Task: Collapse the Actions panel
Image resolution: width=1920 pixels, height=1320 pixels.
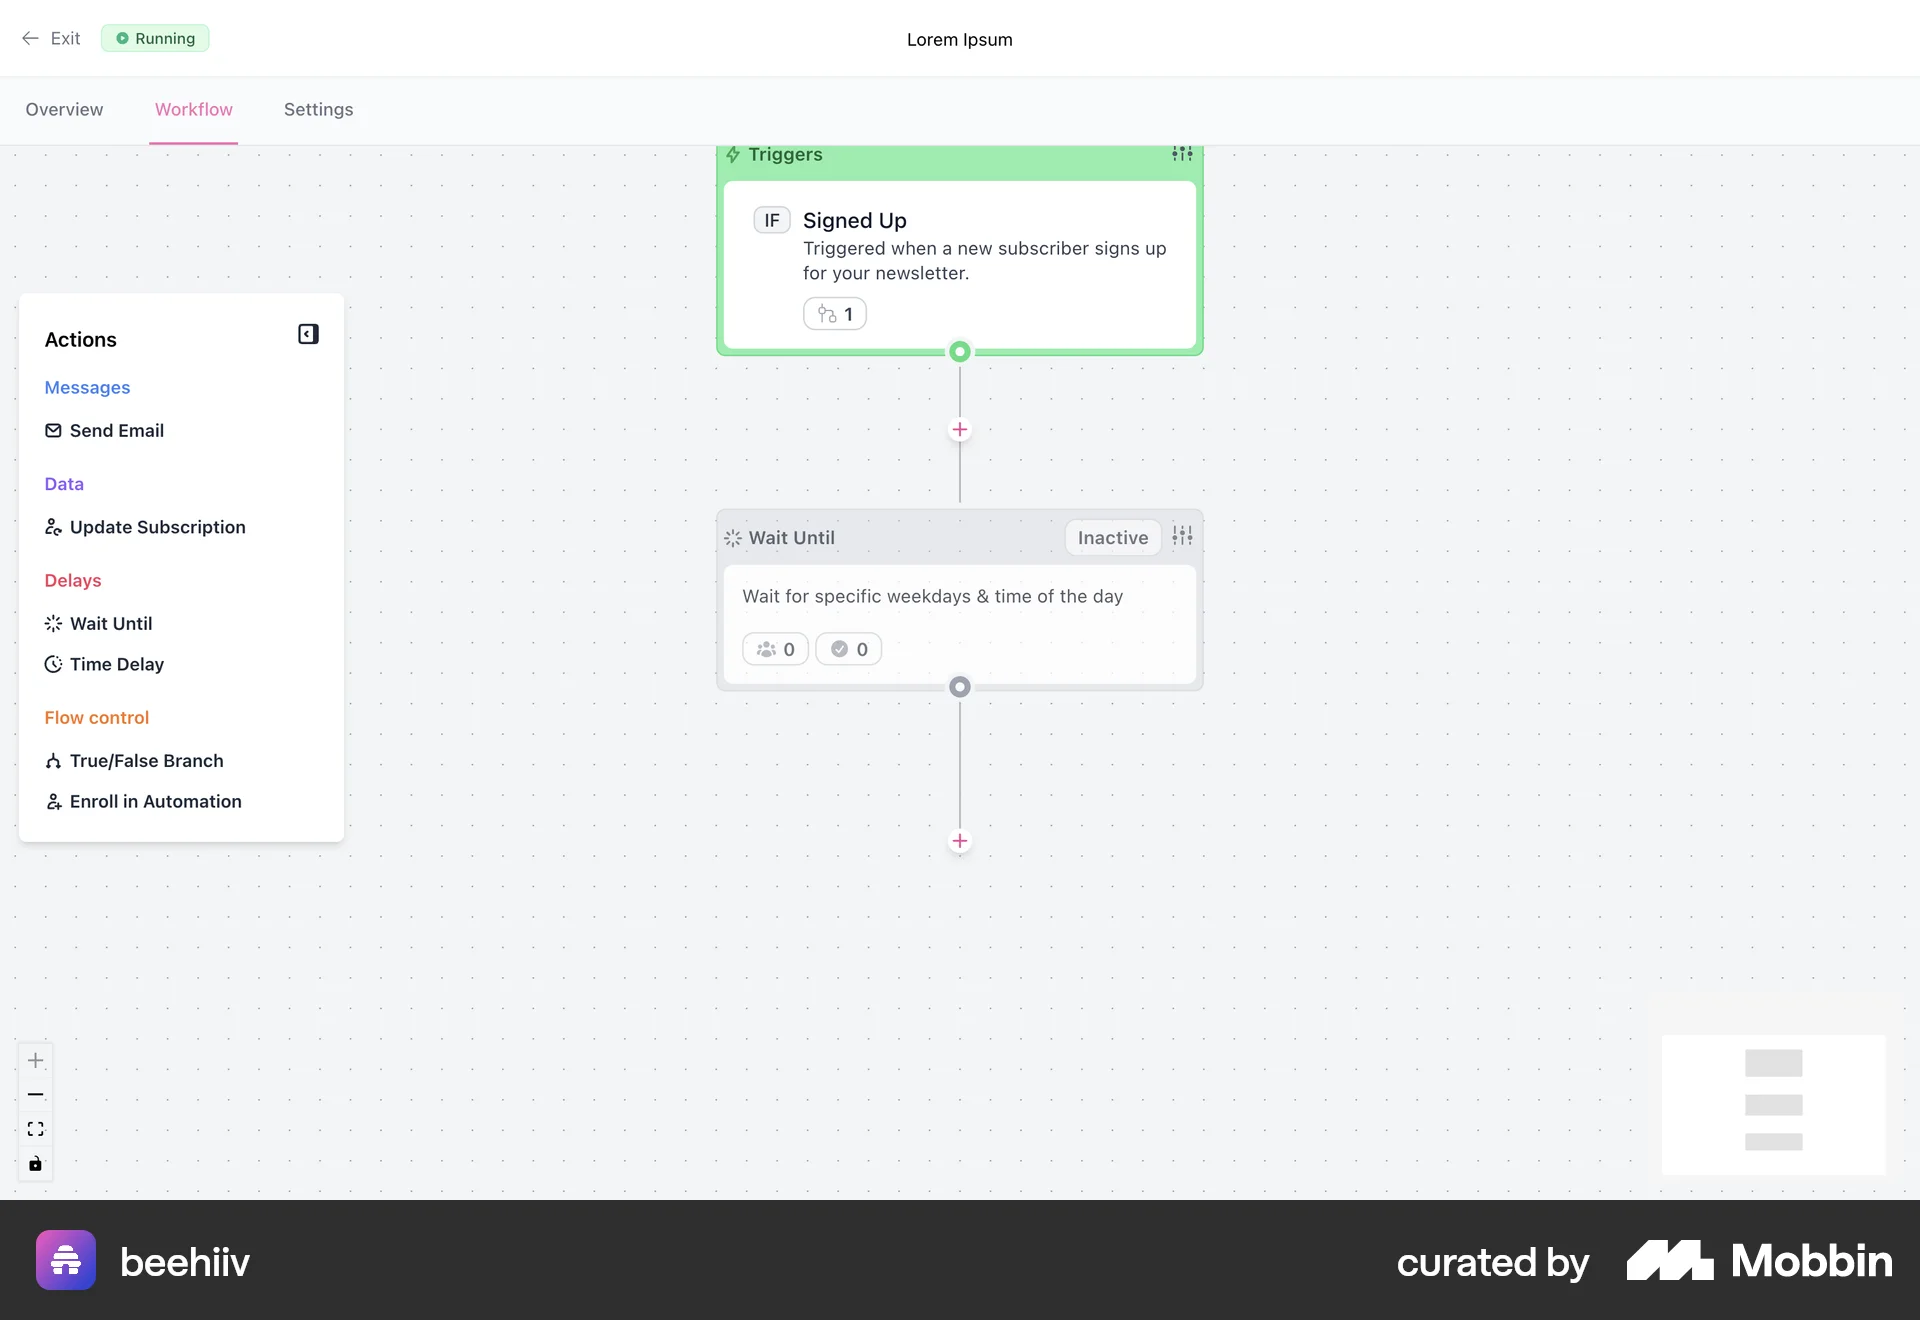Action: click(307, 333)
